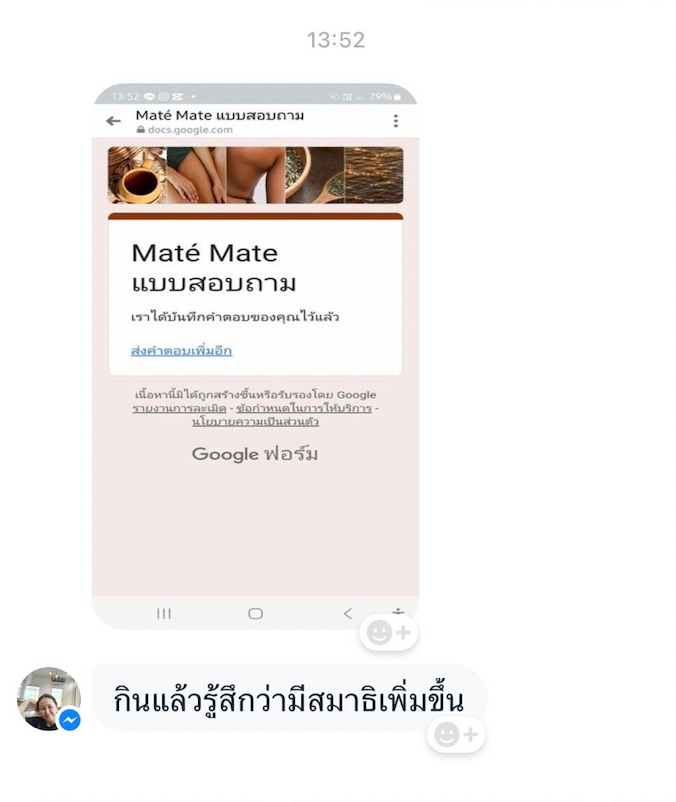This screenshot has height=802, width=676.
Task: Add emoji reaction to the screenshot message
Action: (x=389, y=633)
